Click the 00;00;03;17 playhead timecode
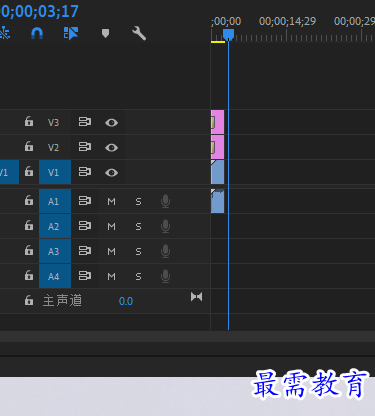 [39, 11]
